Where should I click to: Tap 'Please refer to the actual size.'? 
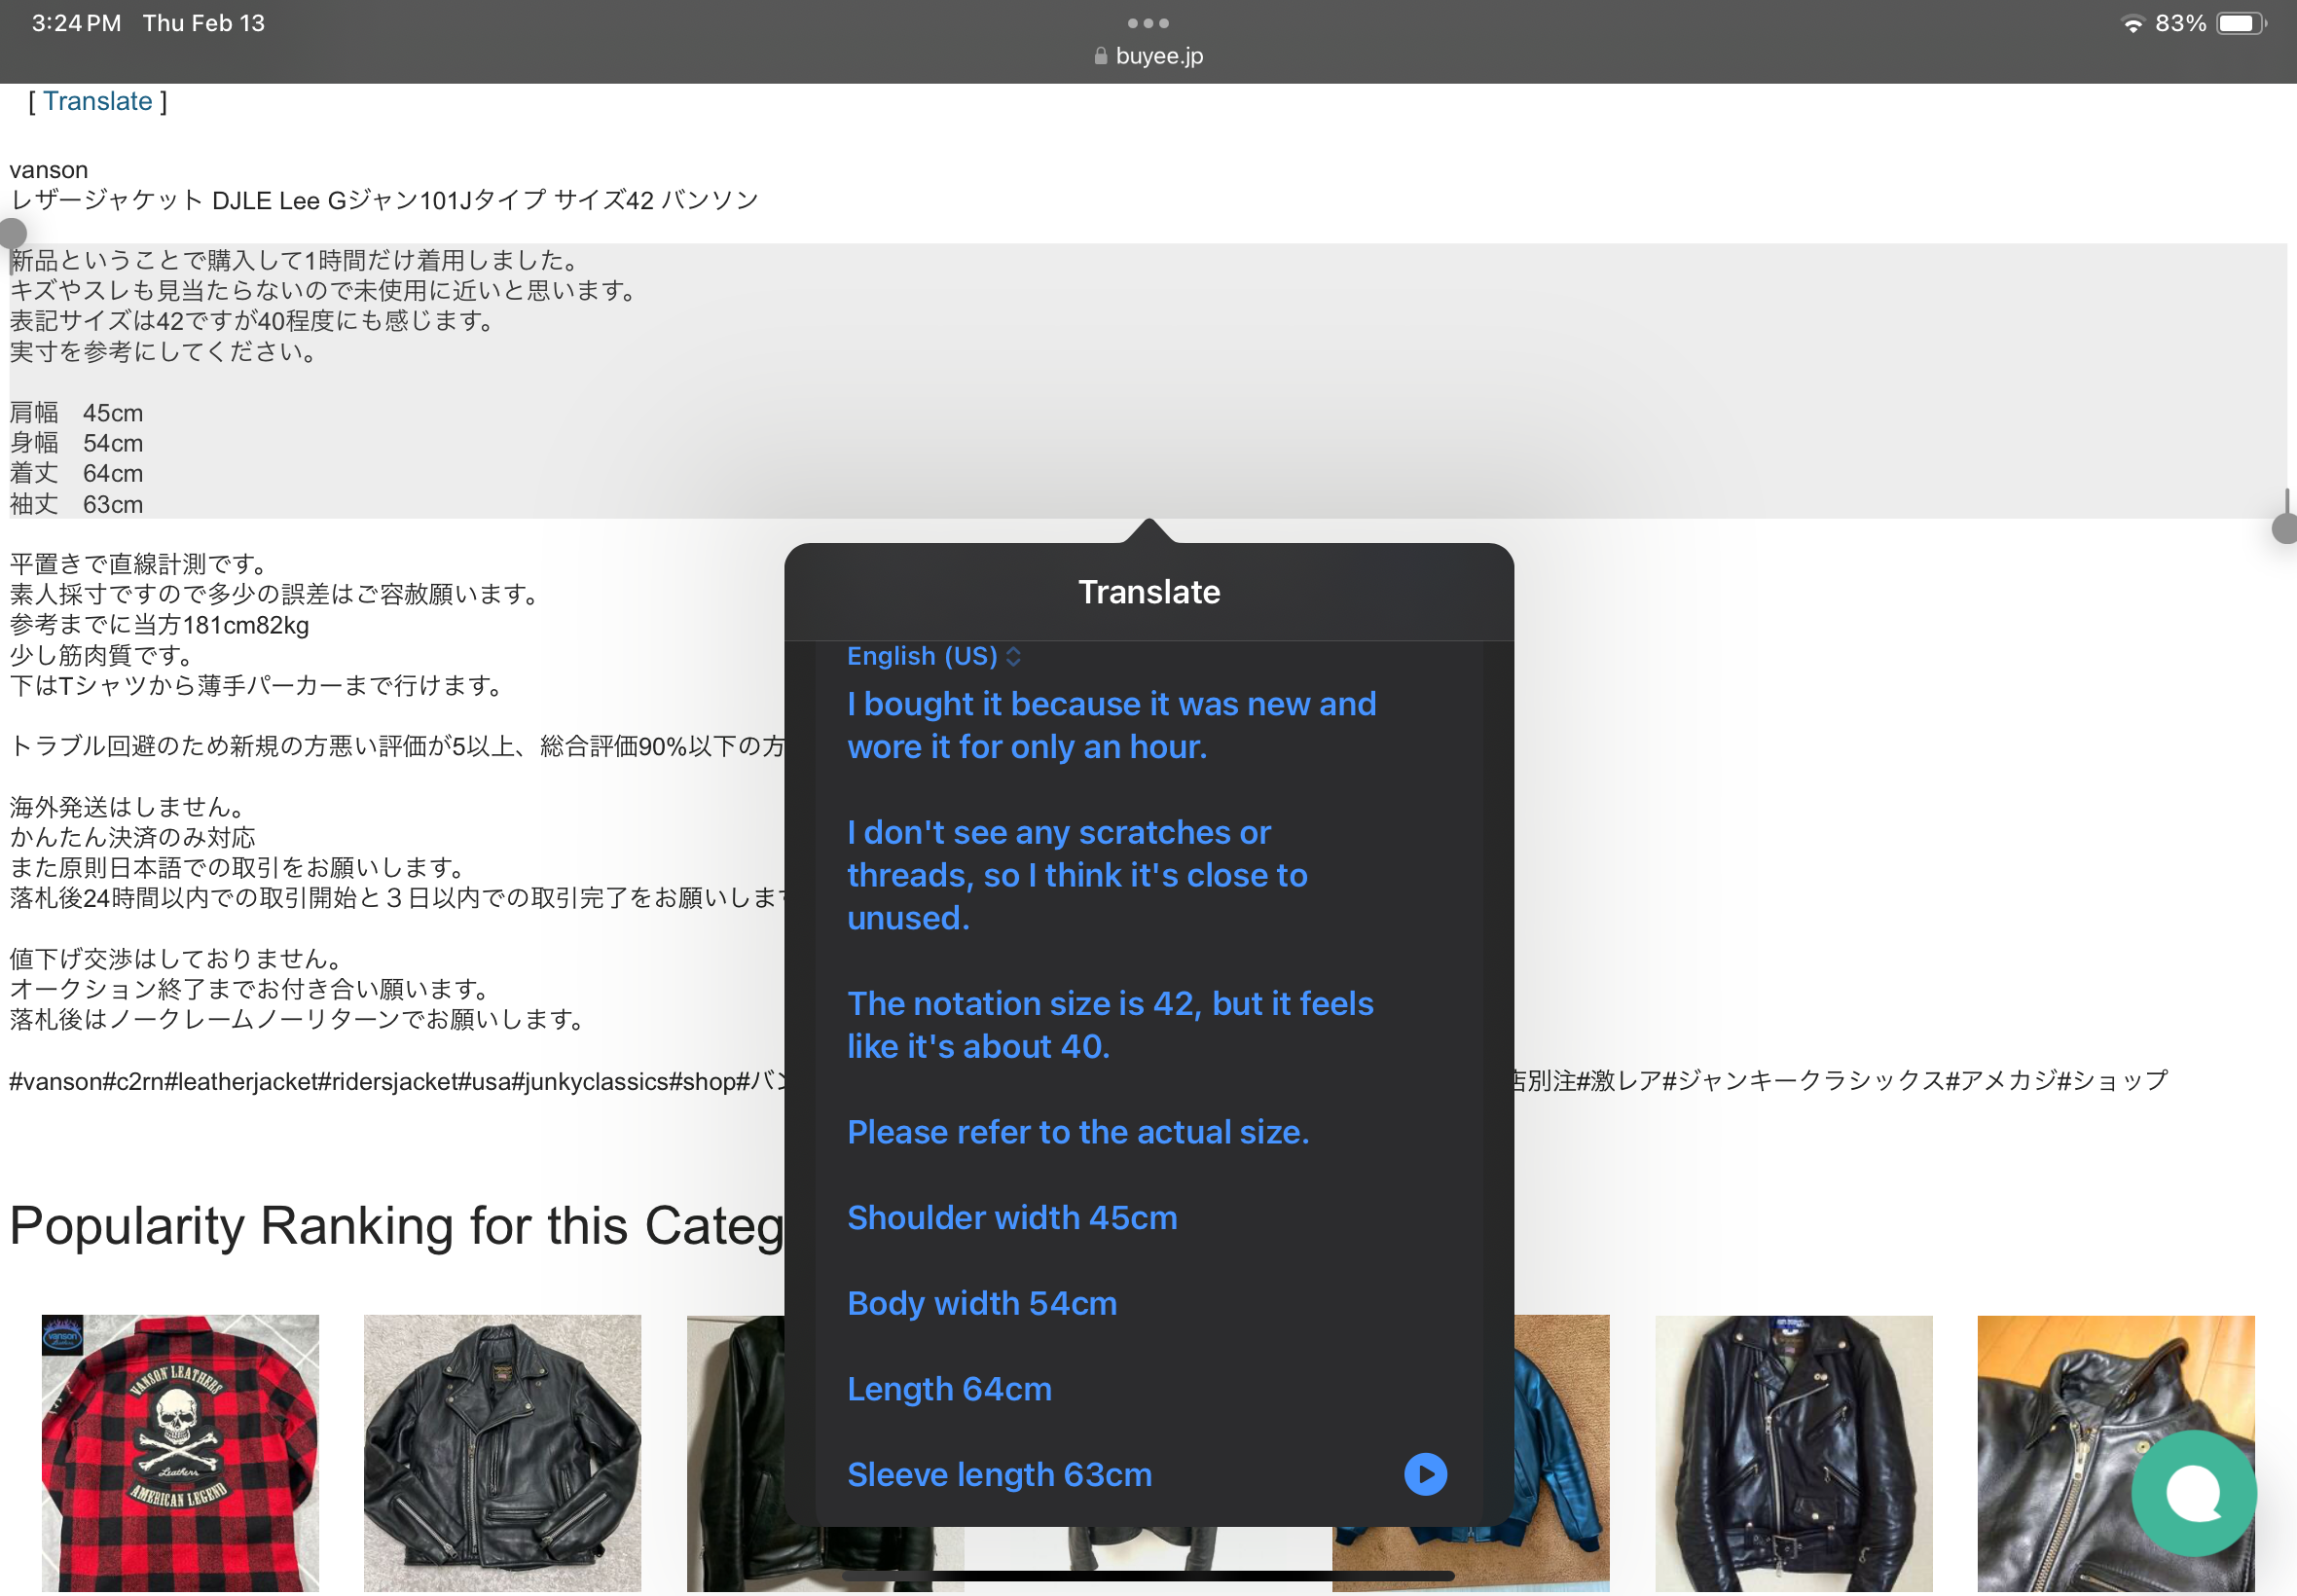1078,1132
